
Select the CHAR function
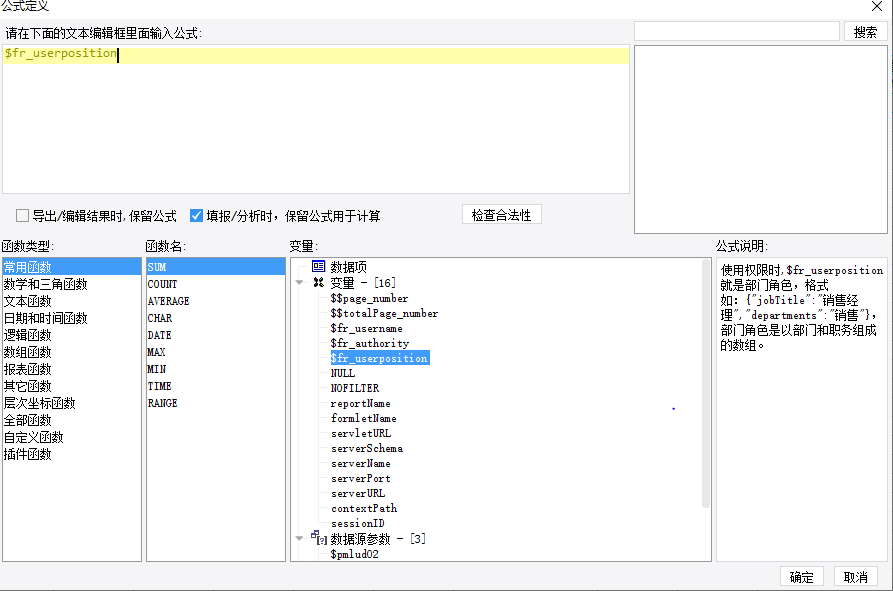point(216,318)
